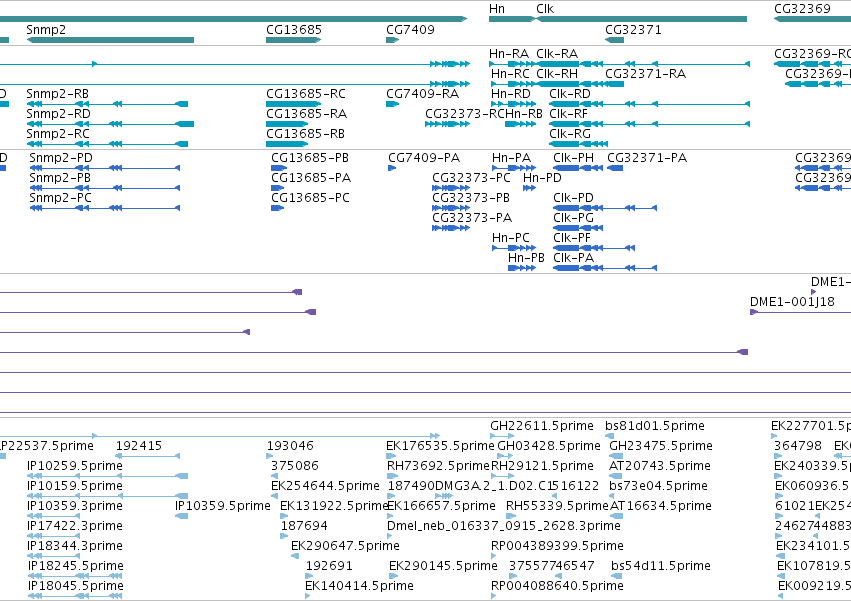Image resolution: width=851 pixels, height=601 pixels.
Task: Click the DME1-001J18 clone label
Action: tap(792, 301)
